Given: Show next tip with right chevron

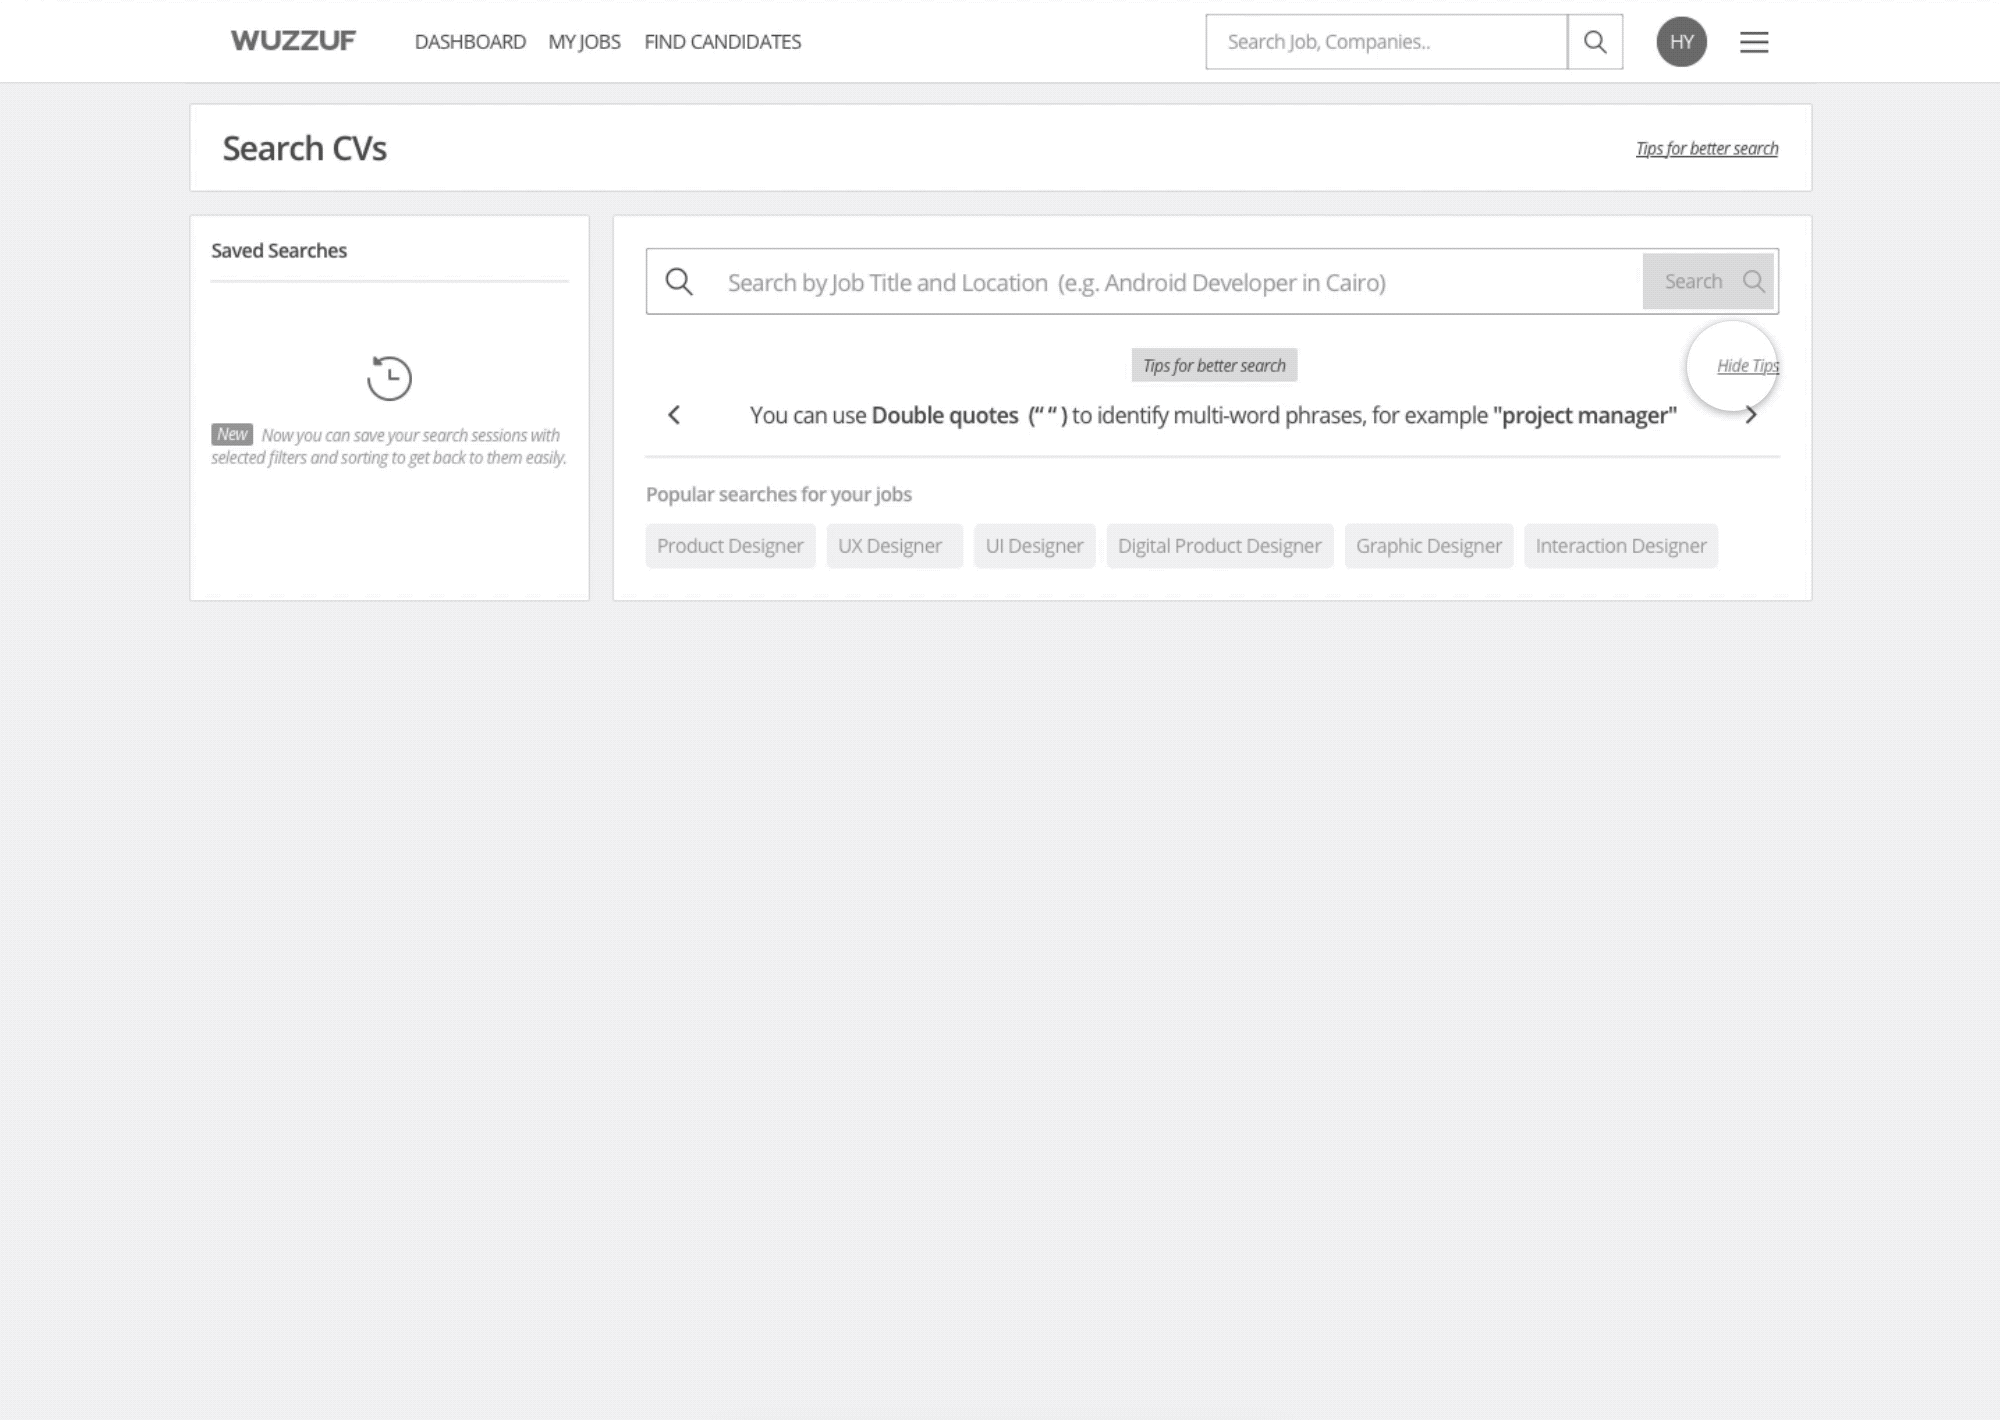Looking at the screenshot, I should [x=1751, y=415].
